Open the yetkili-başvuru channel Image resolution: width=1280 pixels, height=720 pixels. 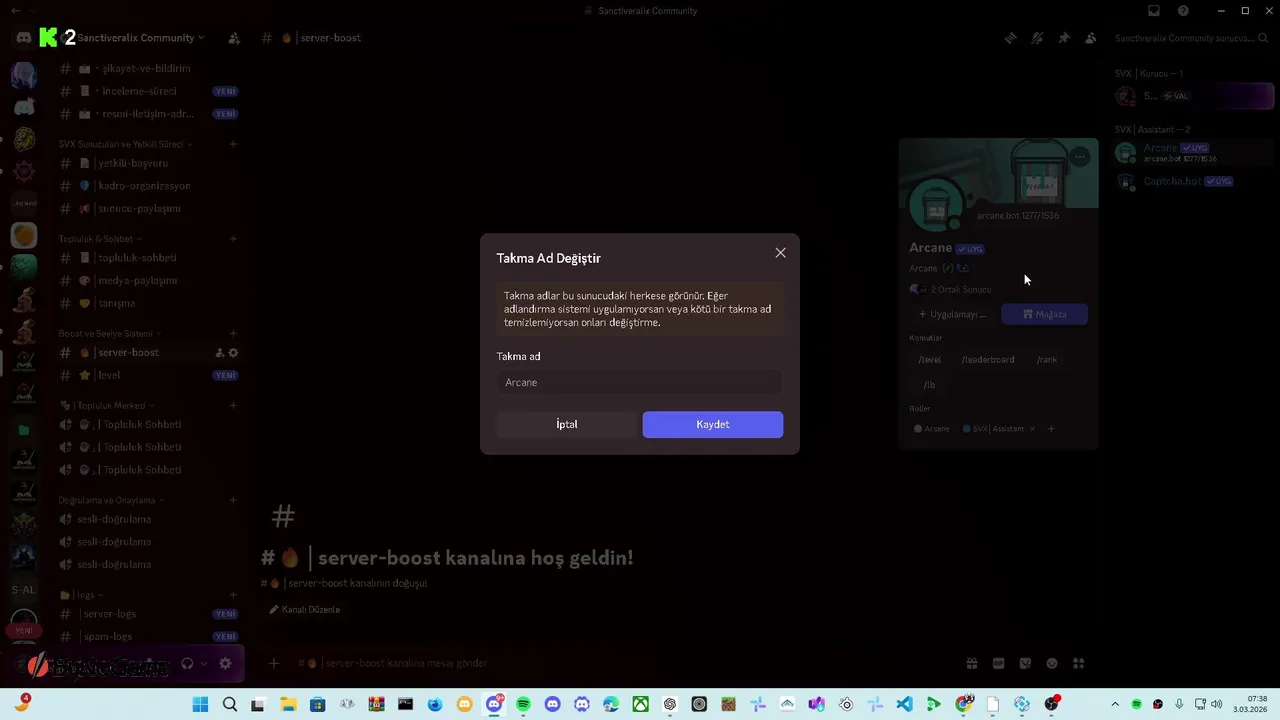click(147, 163)
